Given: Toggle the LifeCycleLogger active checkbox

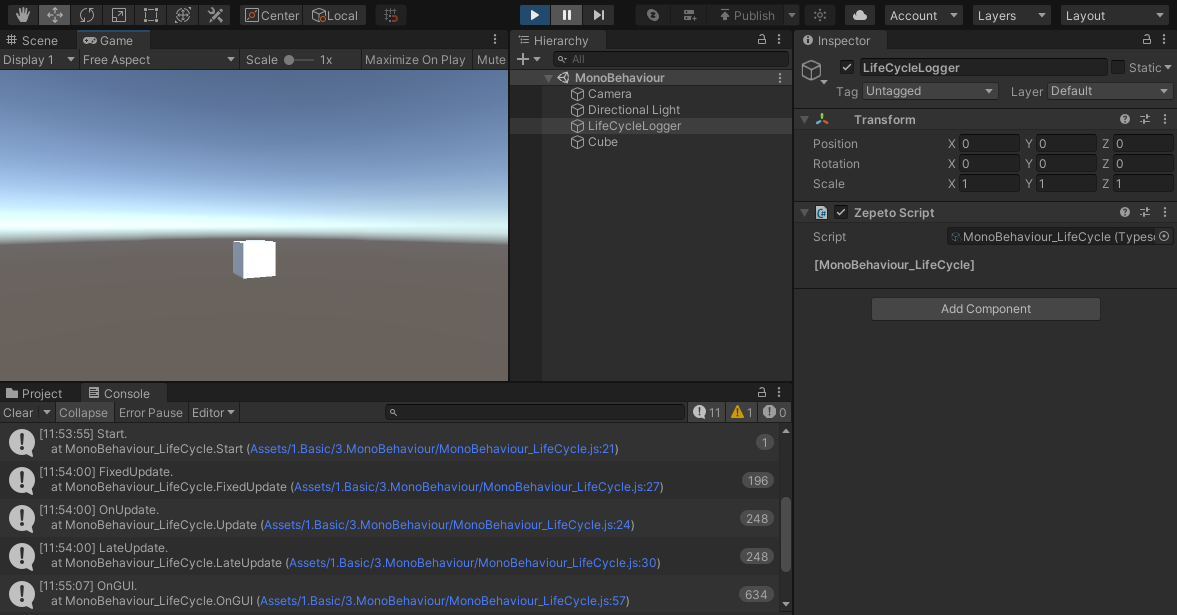Looking at the screenshot, I should pos(847,68).
